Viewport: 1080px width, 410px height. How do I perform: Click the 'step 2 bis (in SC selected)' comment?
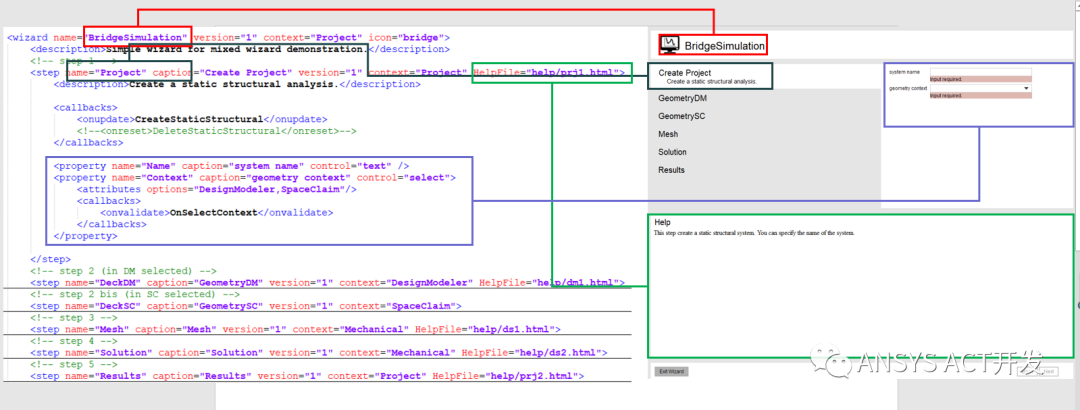[135, 294]
